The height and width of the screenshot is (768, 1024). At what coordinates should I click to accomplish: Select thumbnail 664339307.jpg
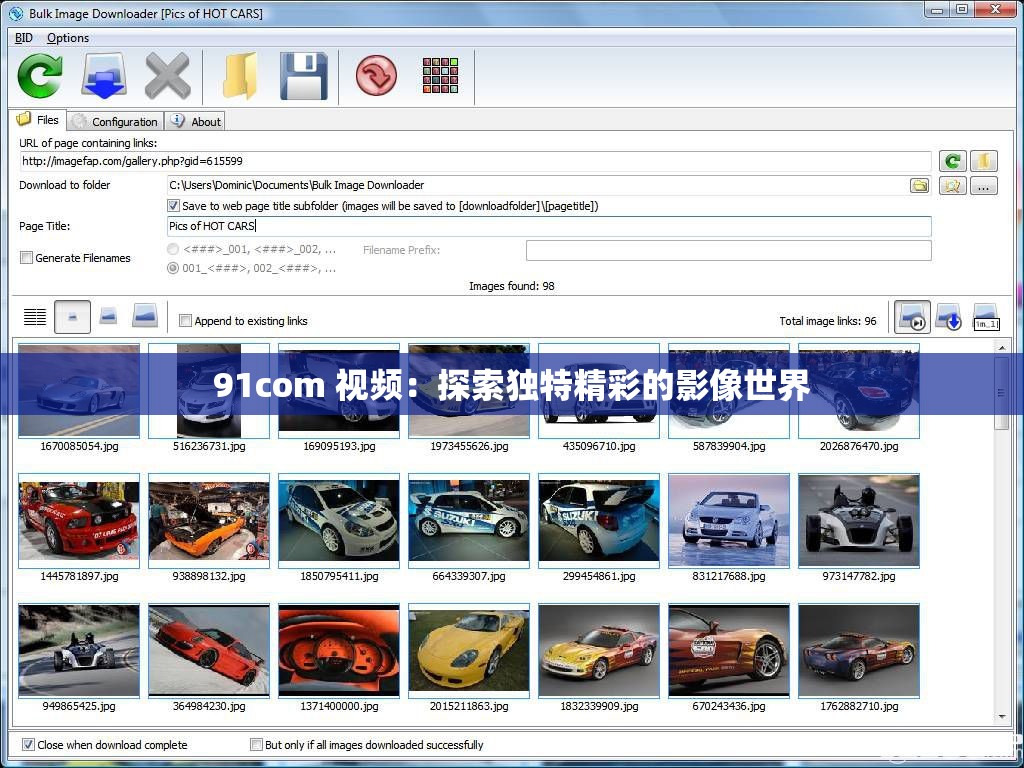[468, 520]
